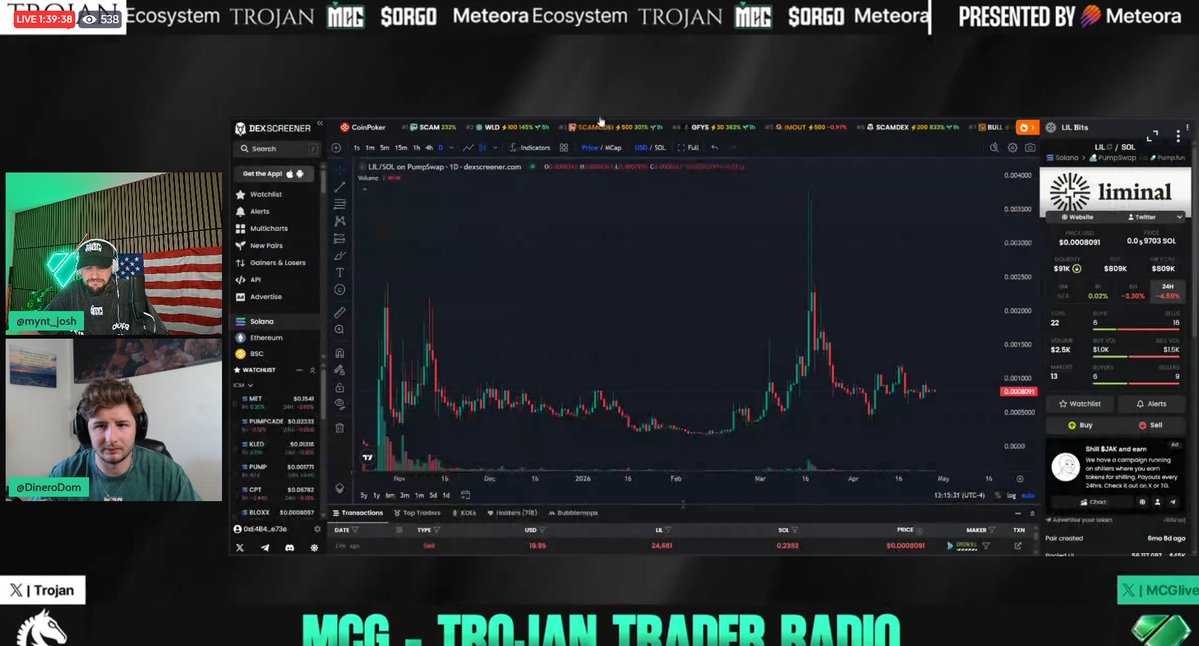This screenshot has width=1199, height=646.
Task: Open Watchlist in the sidebar
Action: (259, 194)
